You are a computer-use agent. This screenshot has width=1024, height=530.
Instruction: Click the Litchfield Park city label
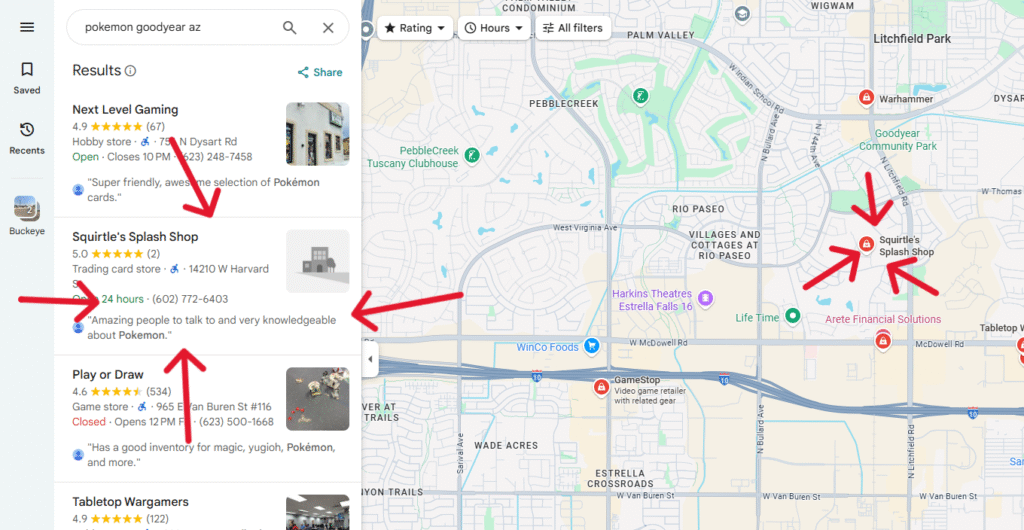point(912,39)
